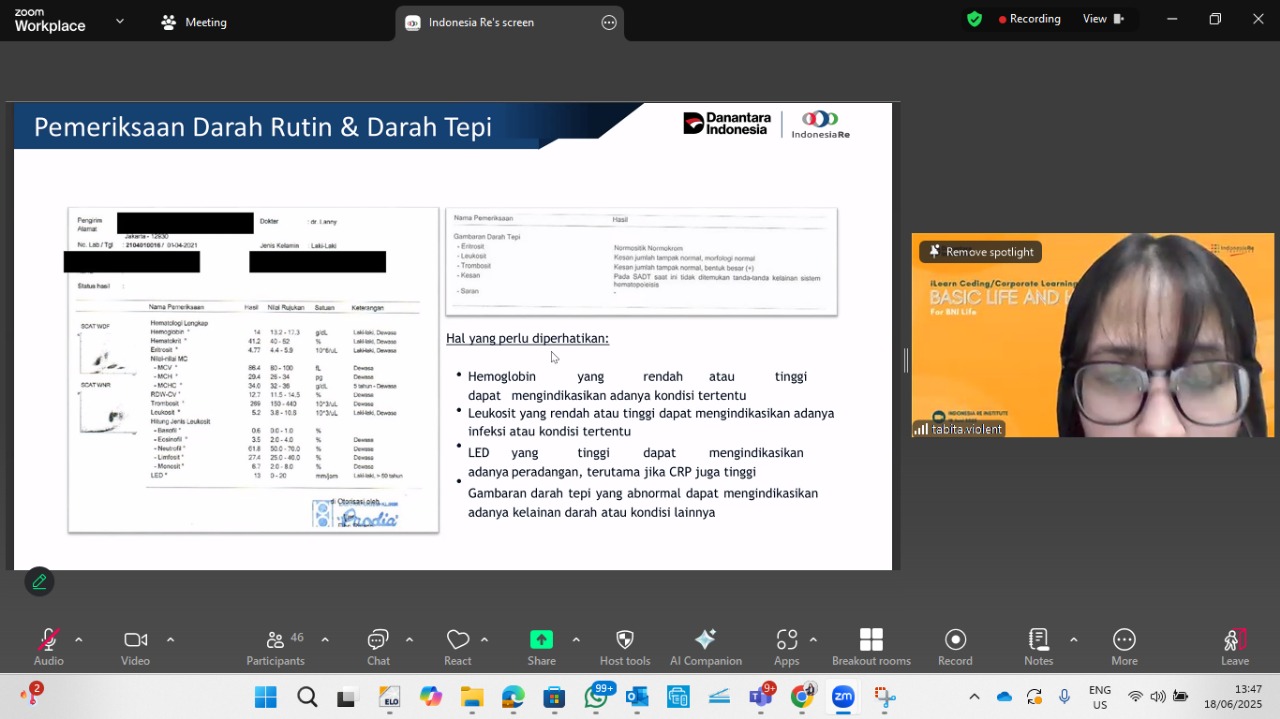This screenshot has width=1280, height=719.
Task: Open Google Chrome from the taskbar
Action: 802,697
